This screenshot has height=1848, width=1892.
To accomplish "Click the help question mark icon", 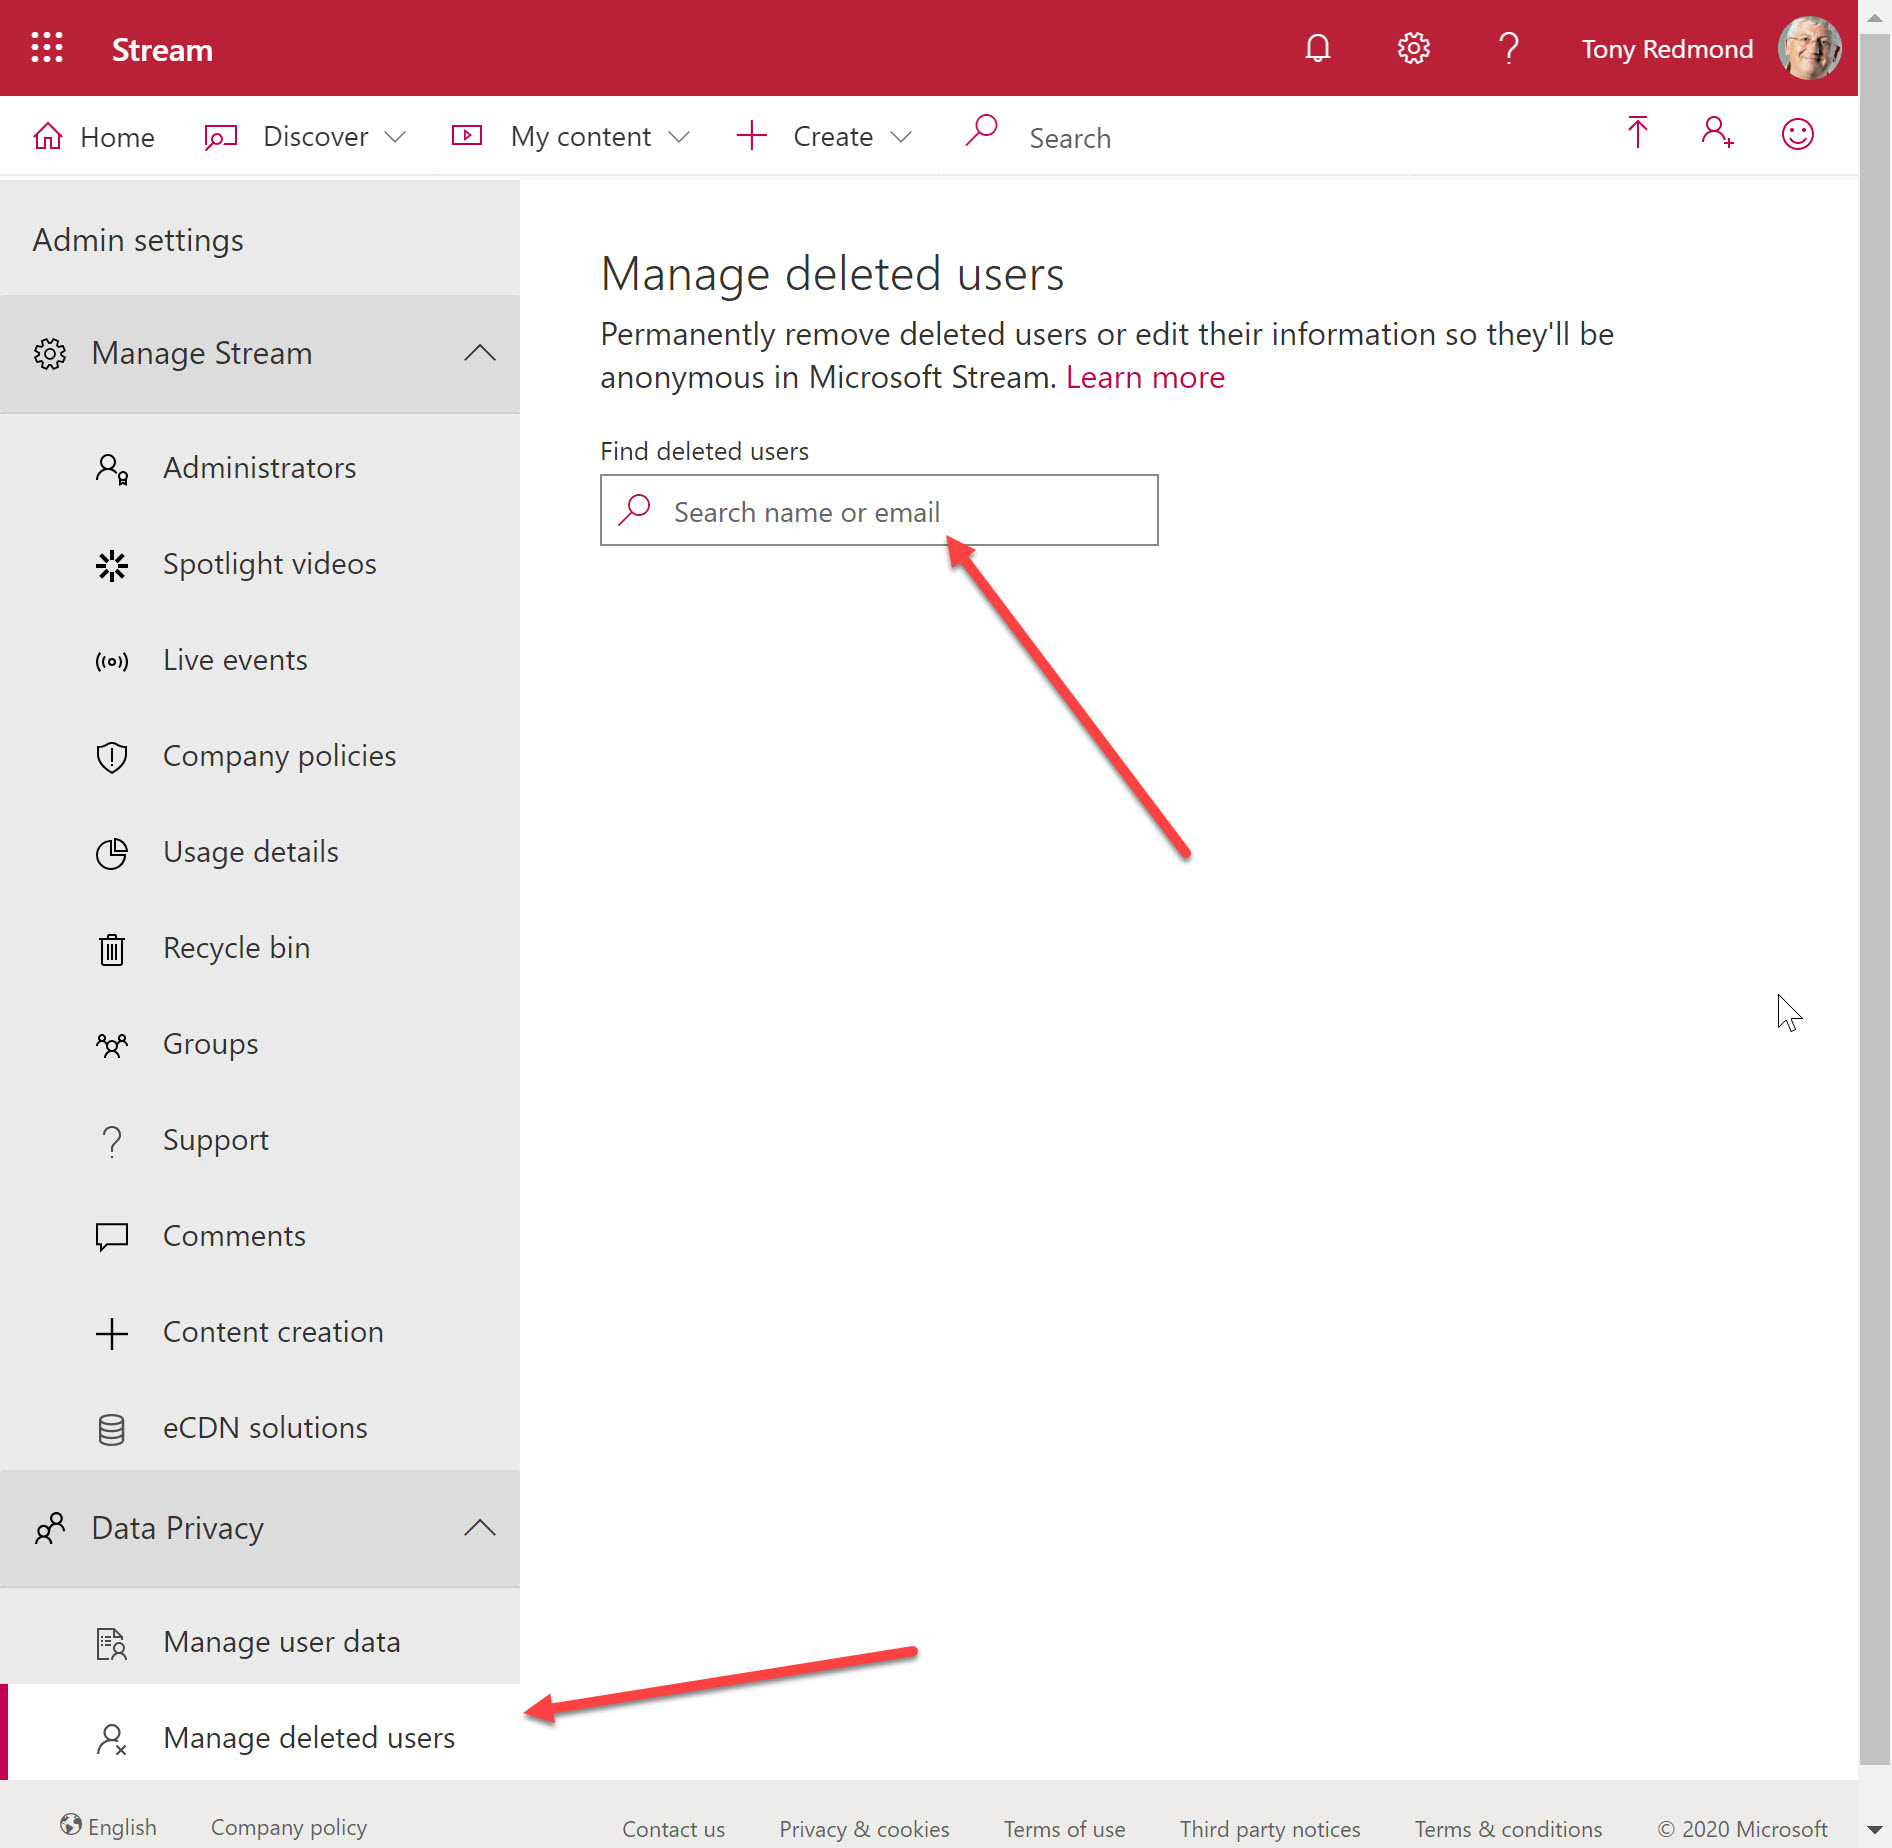I will (x=1509, y=48).
